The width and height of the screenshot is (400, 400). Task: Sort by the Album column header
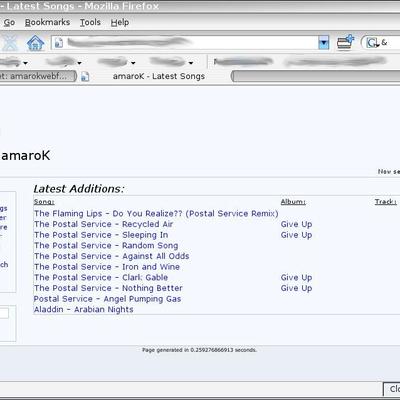[x=293, y=202]
